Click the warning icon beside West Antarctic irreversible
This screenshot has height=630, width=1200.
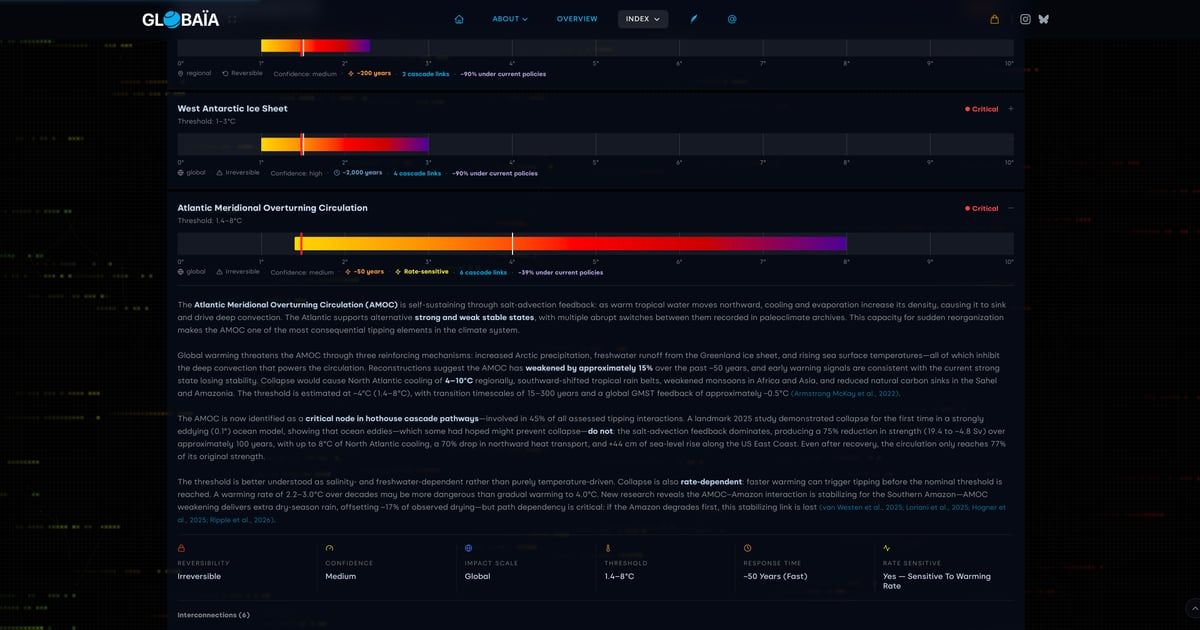(x=219, y=173)
